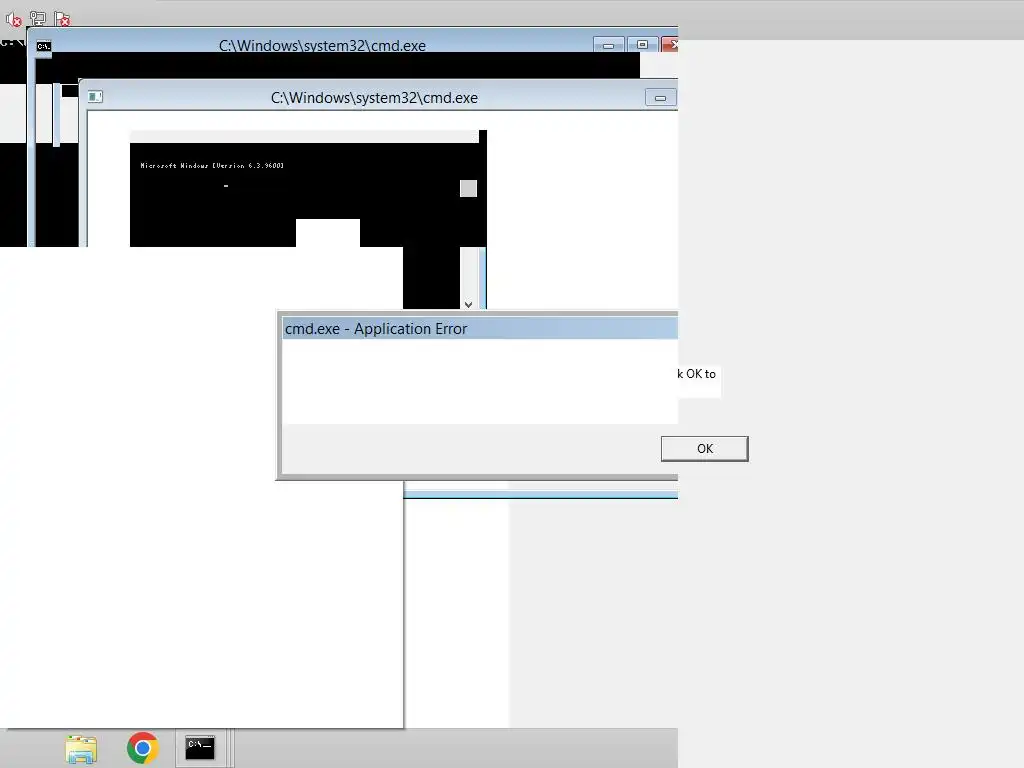Click the 'k OK to' message text

(x=696, y=374)
